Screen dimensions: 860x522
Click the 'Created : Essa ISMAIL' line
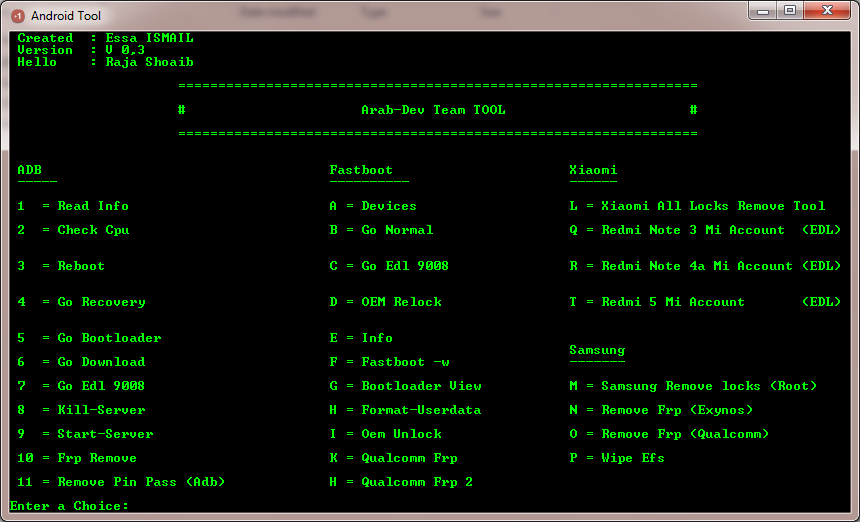105,38
